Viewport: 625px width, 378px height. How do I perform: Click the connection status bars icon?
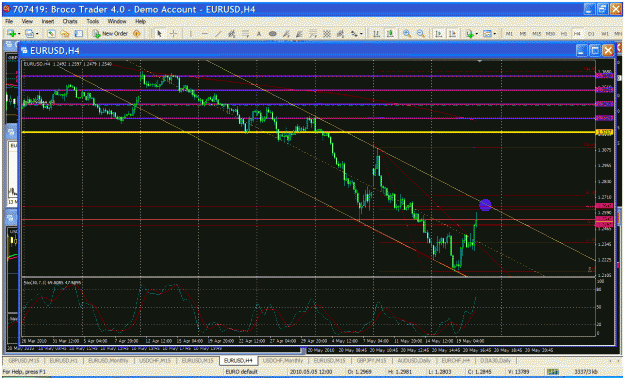coord(552,372)
